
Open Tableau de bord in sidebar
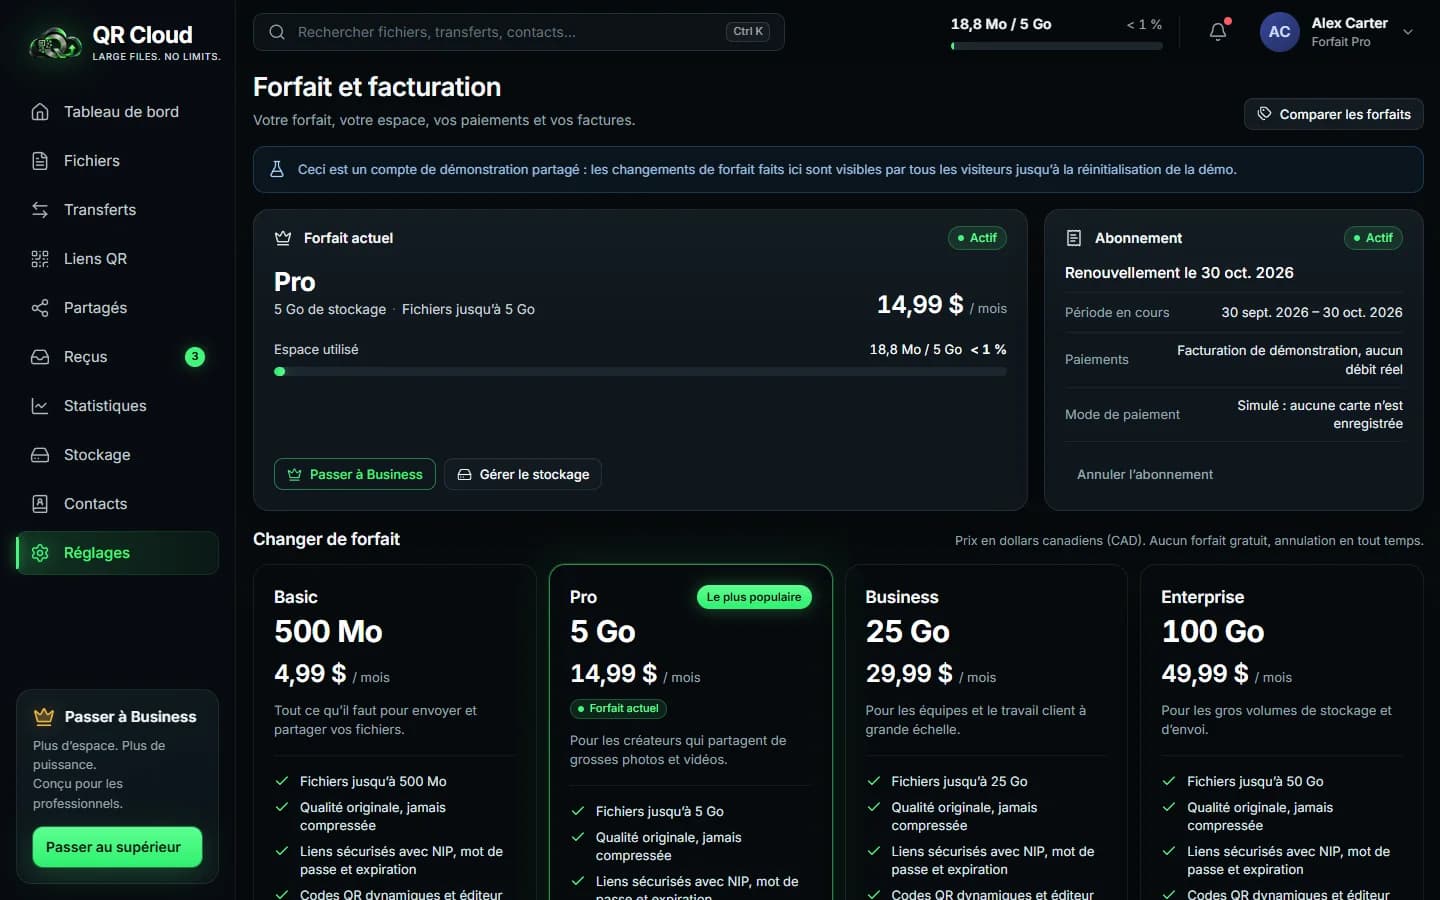[x=118, y=112]
